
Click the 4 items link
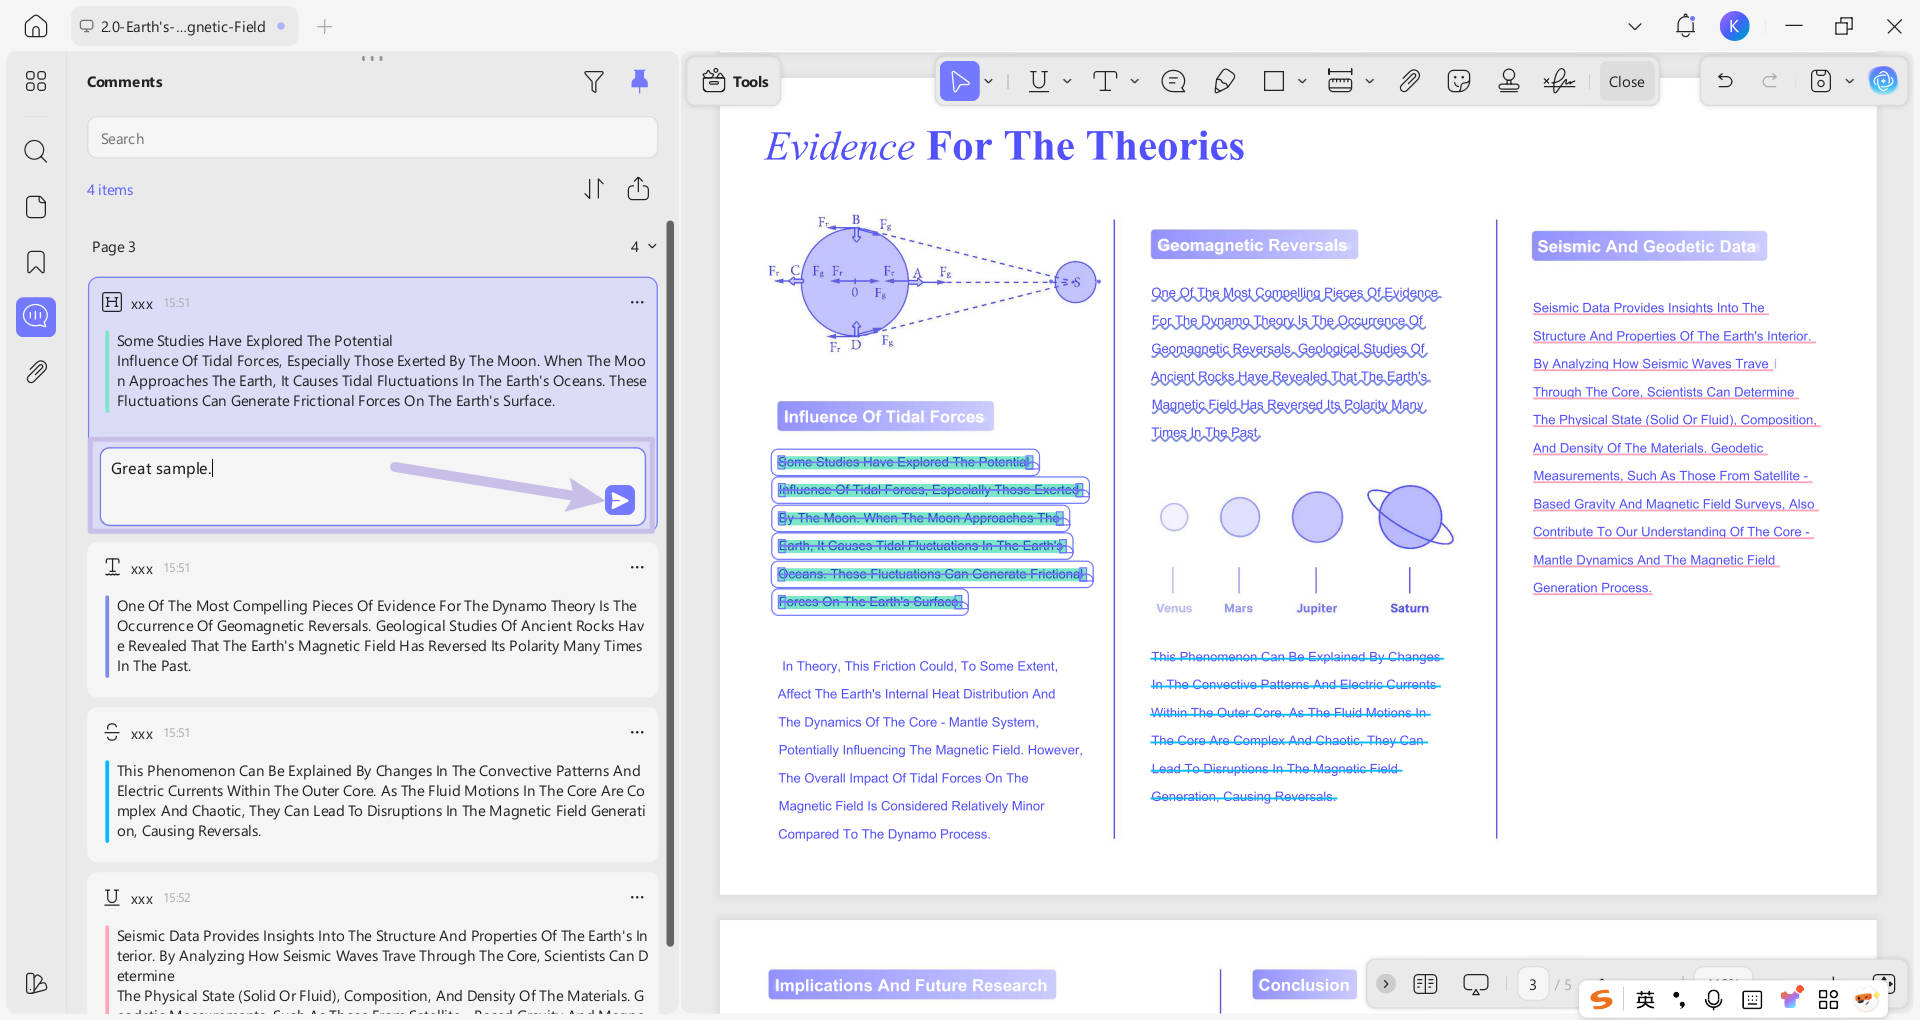point(110,190)
